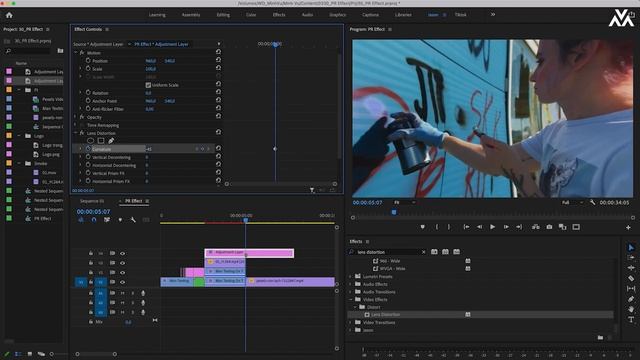Lock the Mix track
This screenshot has height=360, width=640.
(91, 322)
